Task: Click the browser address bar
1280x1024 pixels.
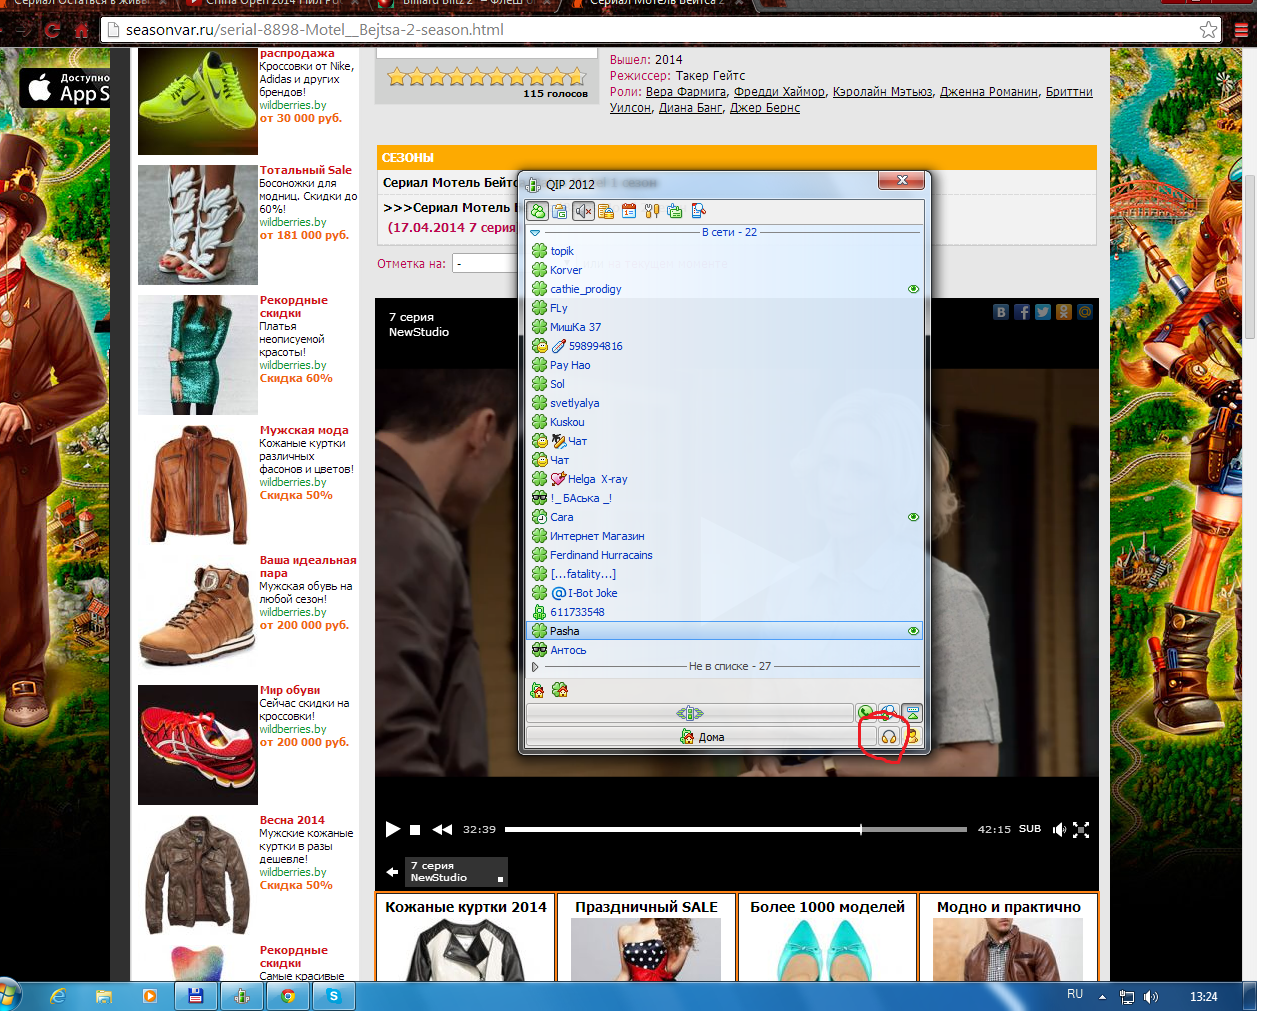Action: click(x=660, y=30)
